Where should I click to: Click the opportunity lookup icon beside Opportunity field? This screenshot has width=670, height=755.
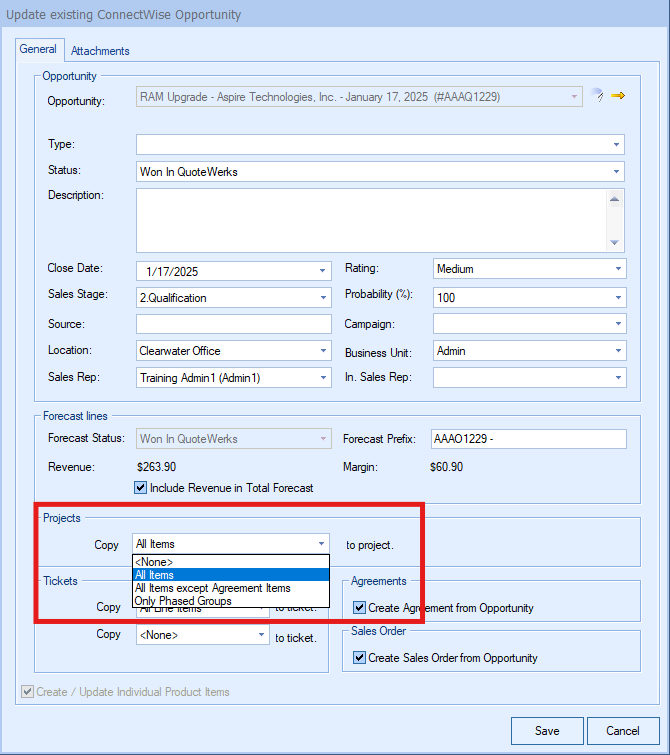coord(598,96)
